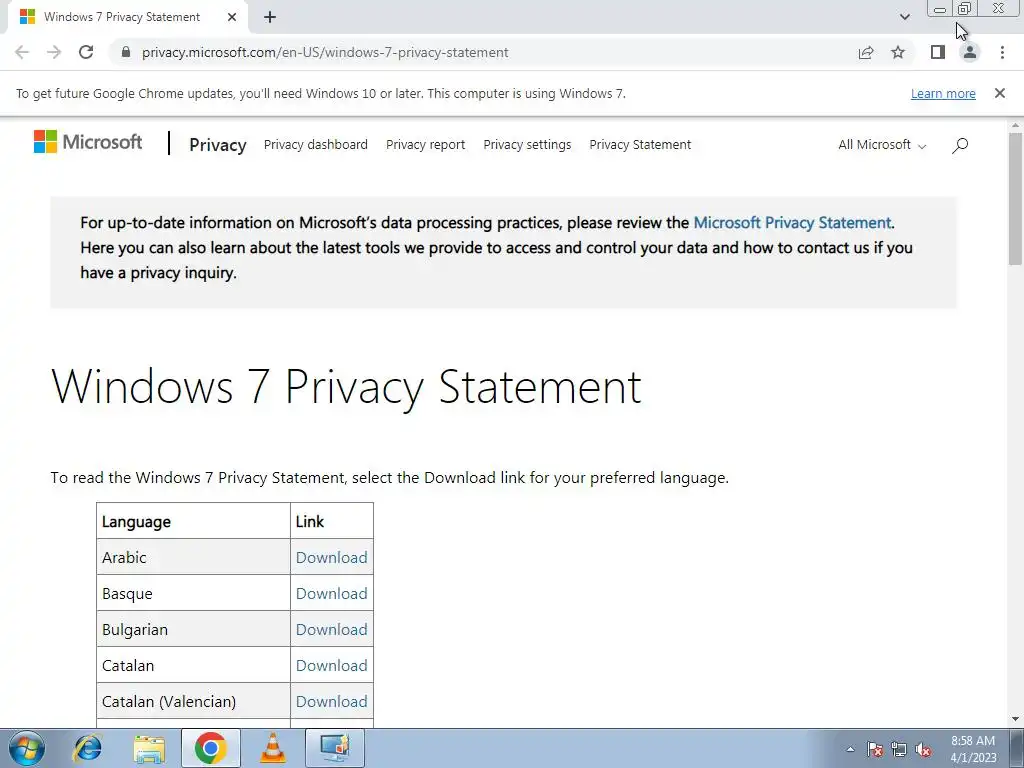Bookmark this page with the star icon
The image size is (1024, 768).
(898, 52)
